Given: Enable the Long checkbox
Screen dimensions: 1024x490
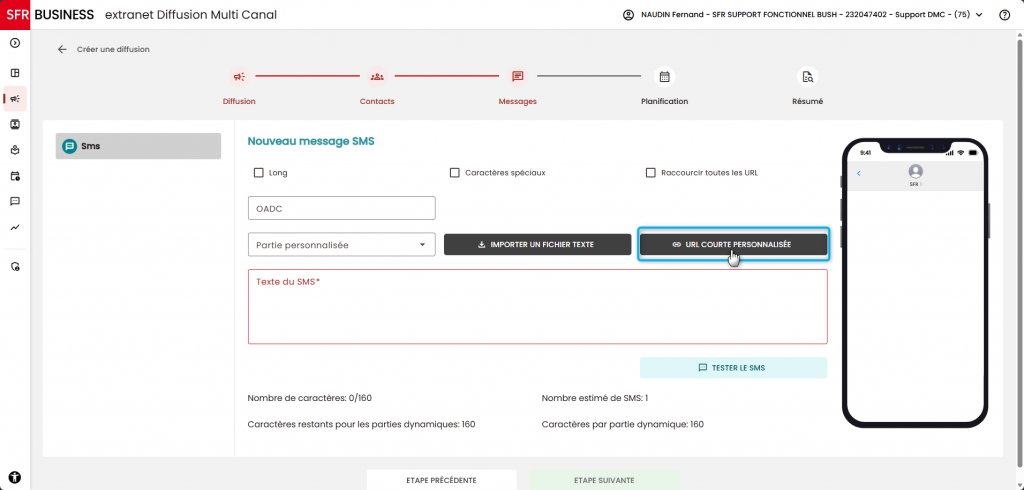Looking at the screenshot, I should 259,173.
